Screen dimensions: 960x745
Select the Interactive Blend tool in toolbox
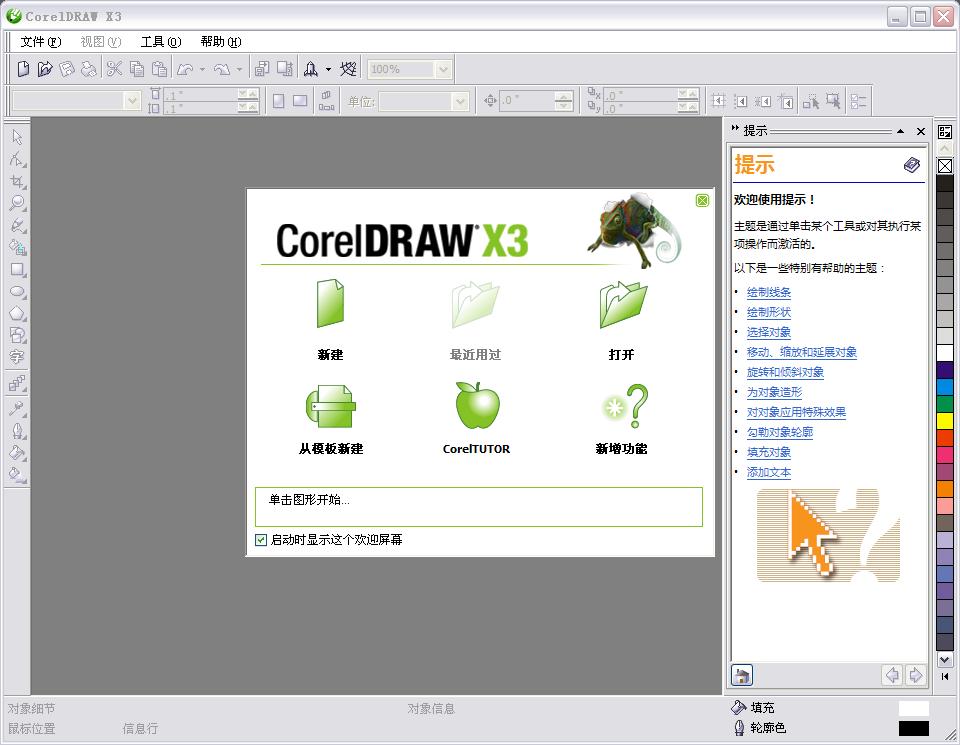[17, 384]
